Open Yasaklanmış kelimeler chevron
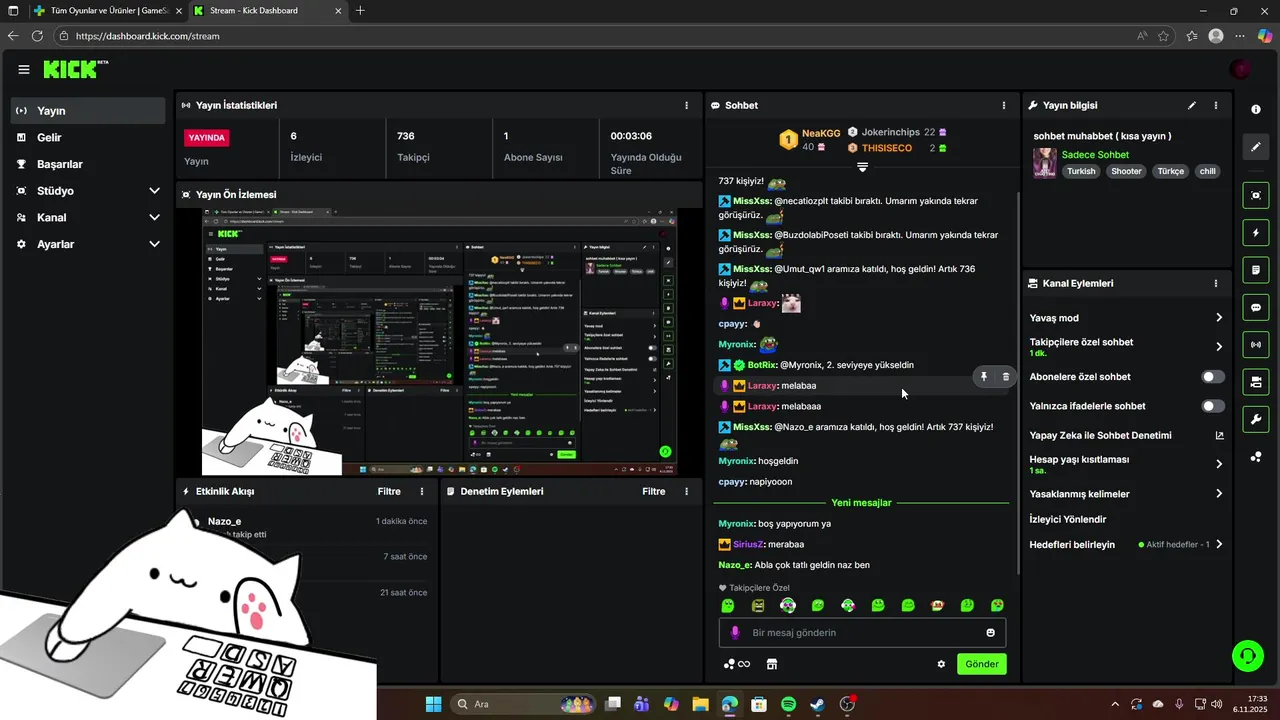This screenshot has width=1280, height=720. pyautogui.click(x=1219, y=494)
